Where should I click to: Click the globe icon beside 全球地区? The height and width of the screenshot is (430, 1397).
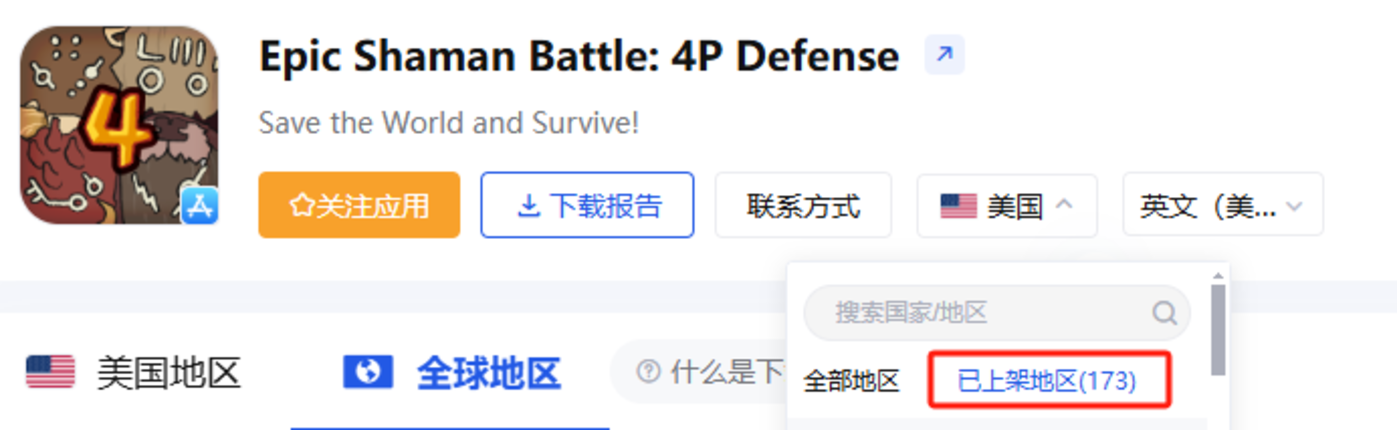(368, 372)
